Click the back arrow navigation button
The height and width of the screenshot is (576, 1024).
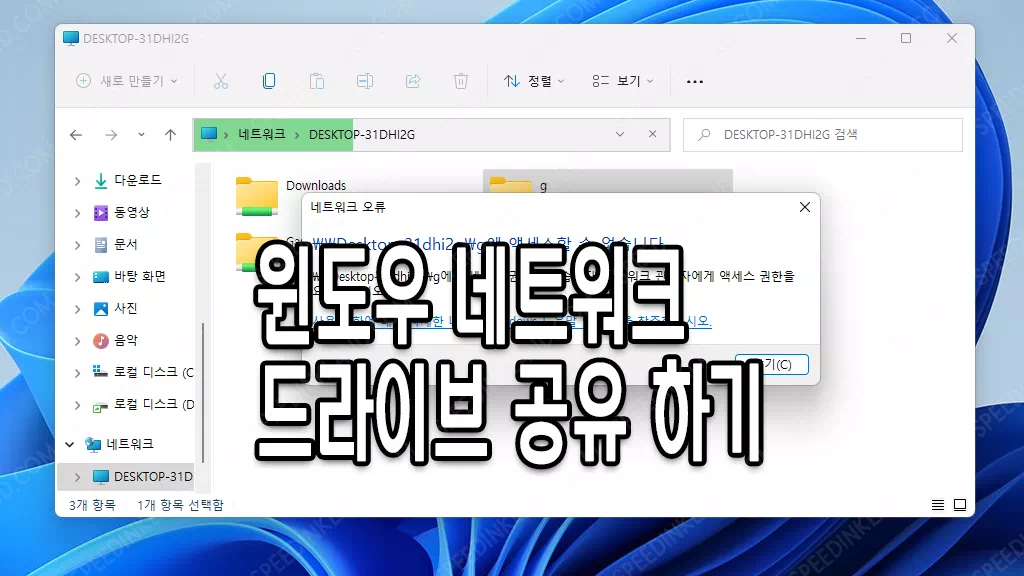point(76,134)
